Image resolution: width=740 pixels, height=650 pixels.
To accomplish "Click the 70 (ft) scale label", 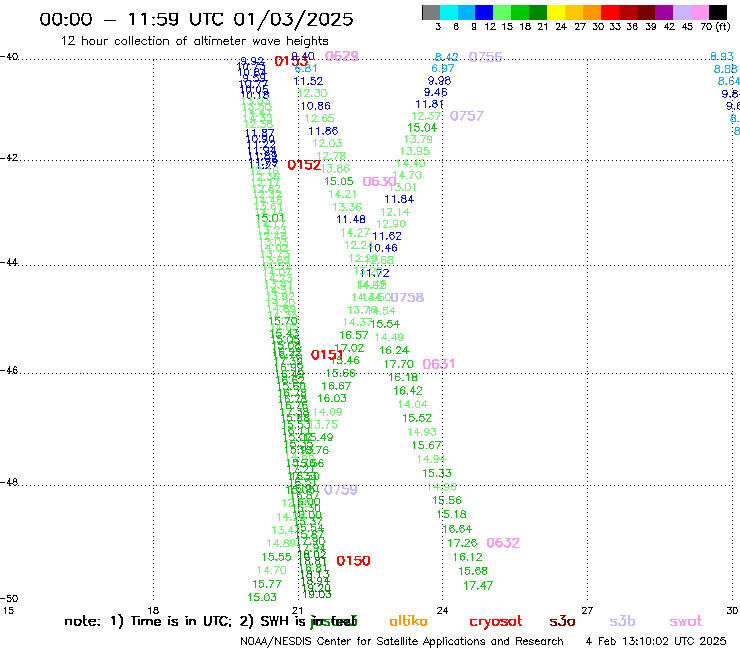I will click(x=715, y=26).
